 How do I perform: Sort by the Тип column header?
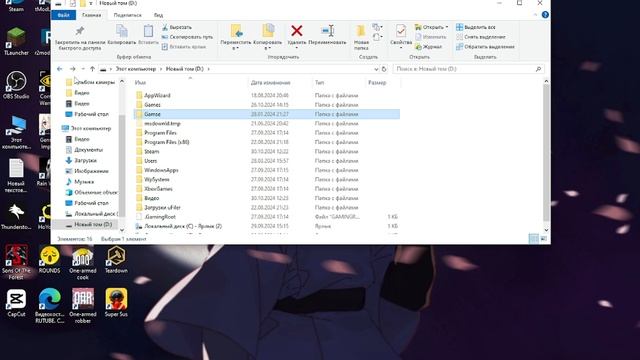[x=319, y=82]
